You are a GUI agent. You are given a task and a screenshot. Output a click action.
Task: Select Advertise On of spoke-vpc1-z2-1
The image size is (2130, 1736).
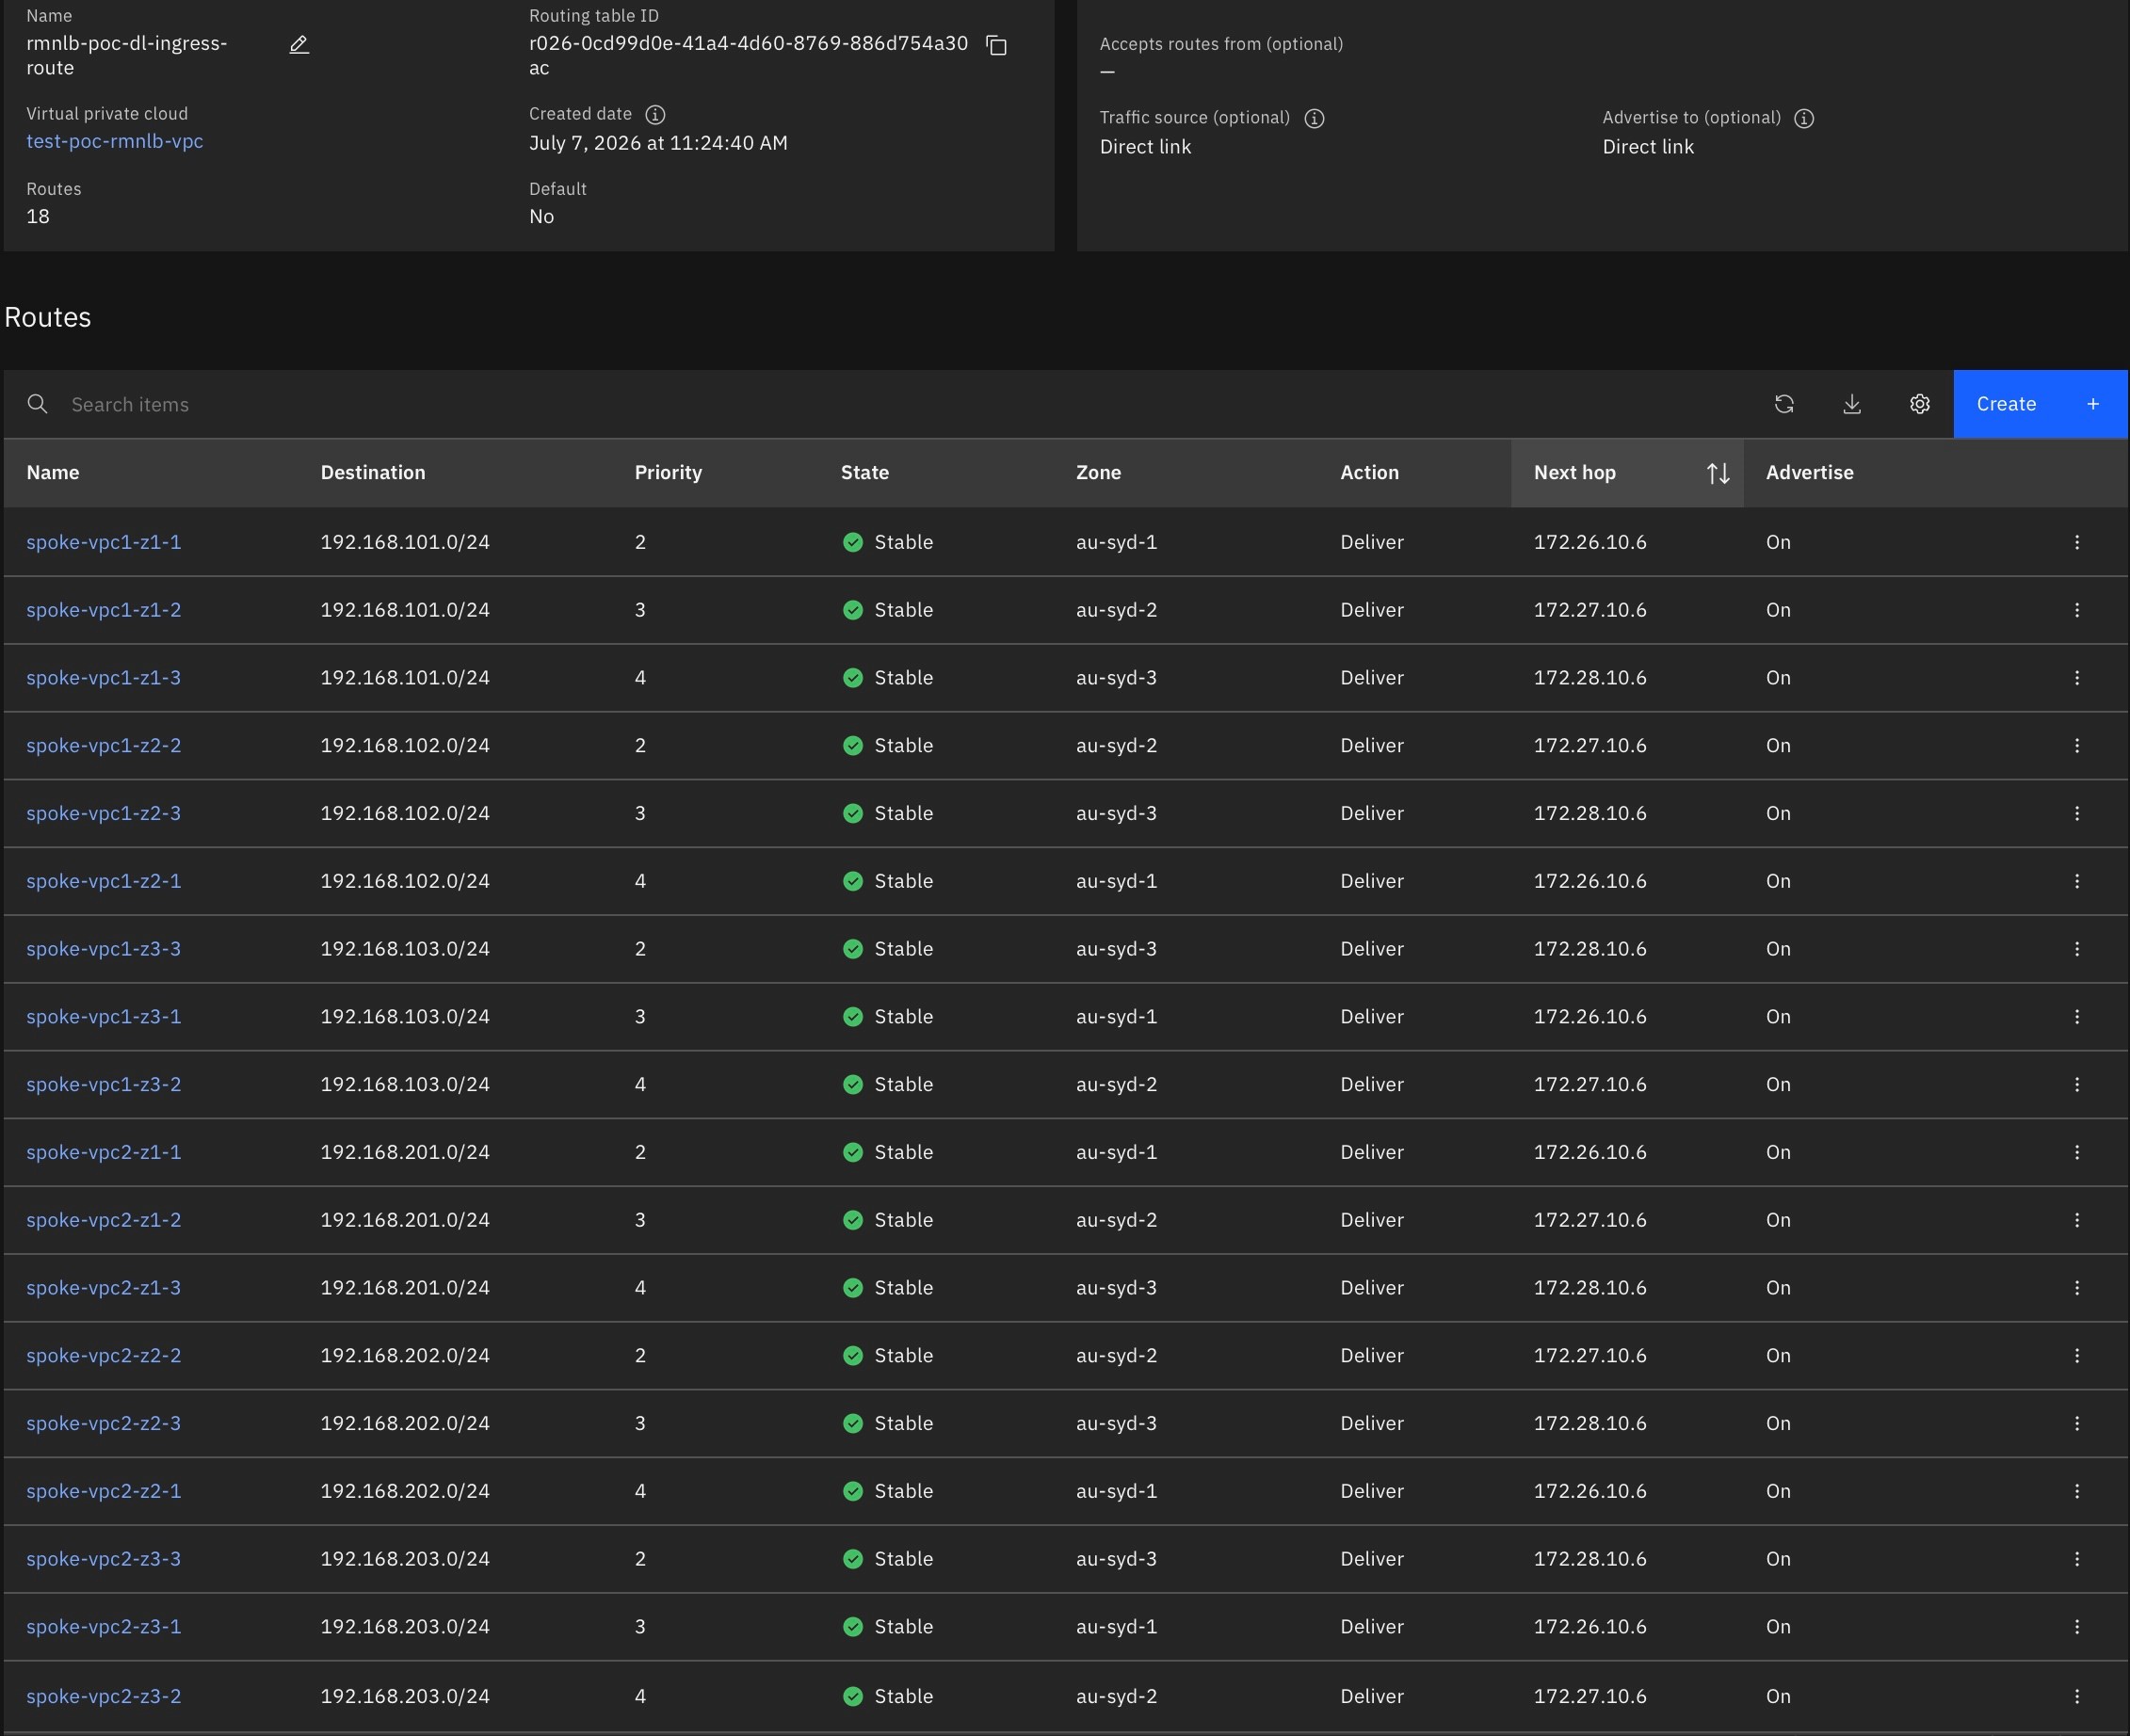coord(1778,881)
